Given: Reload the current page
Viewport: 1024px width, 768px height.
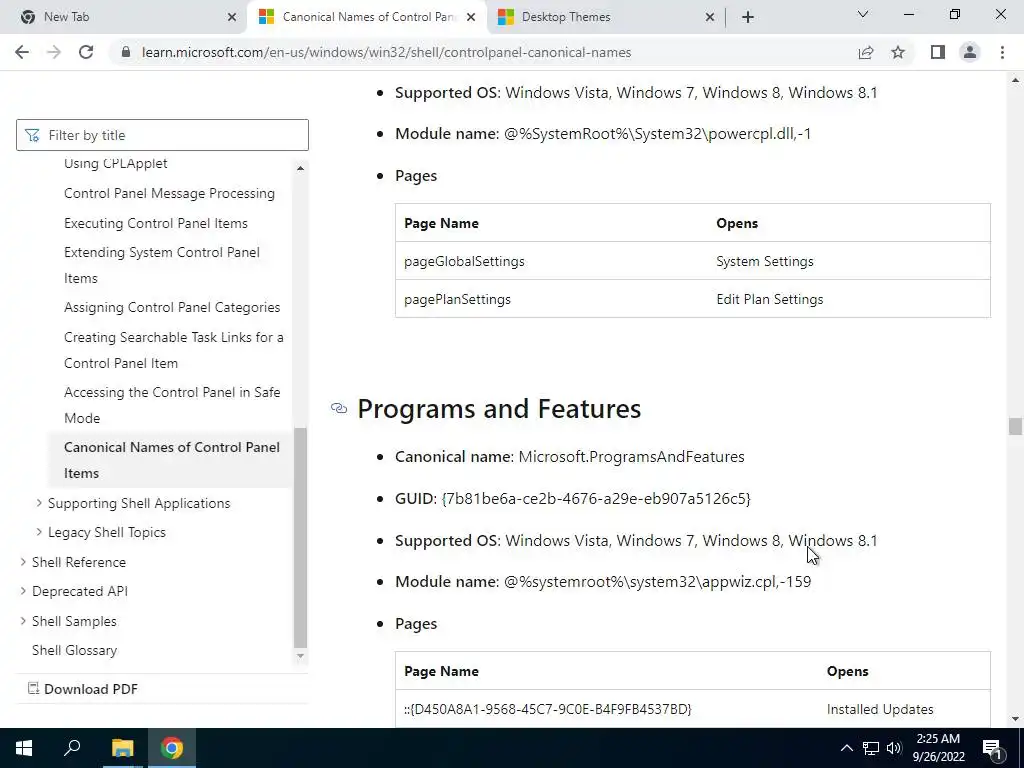Looking at the screenshot, I should click(x=86, y=52).
